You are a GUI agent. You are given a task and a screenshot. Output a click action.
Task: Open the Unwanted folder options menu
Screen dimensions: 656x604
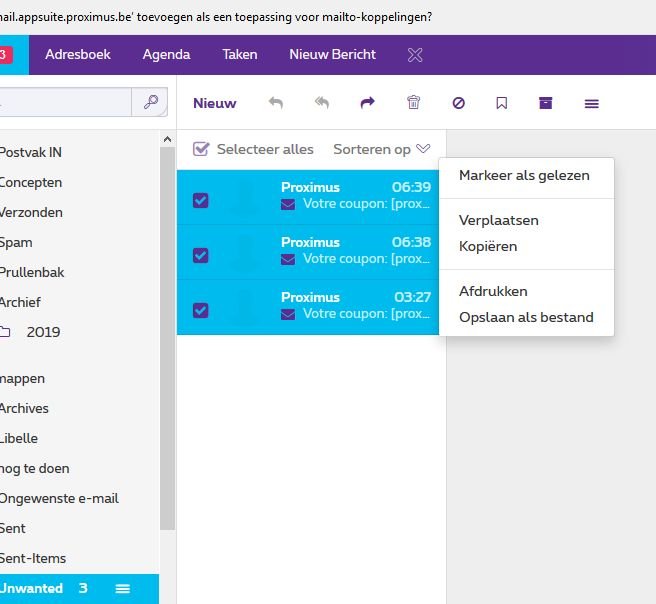(x=123, y=589)
